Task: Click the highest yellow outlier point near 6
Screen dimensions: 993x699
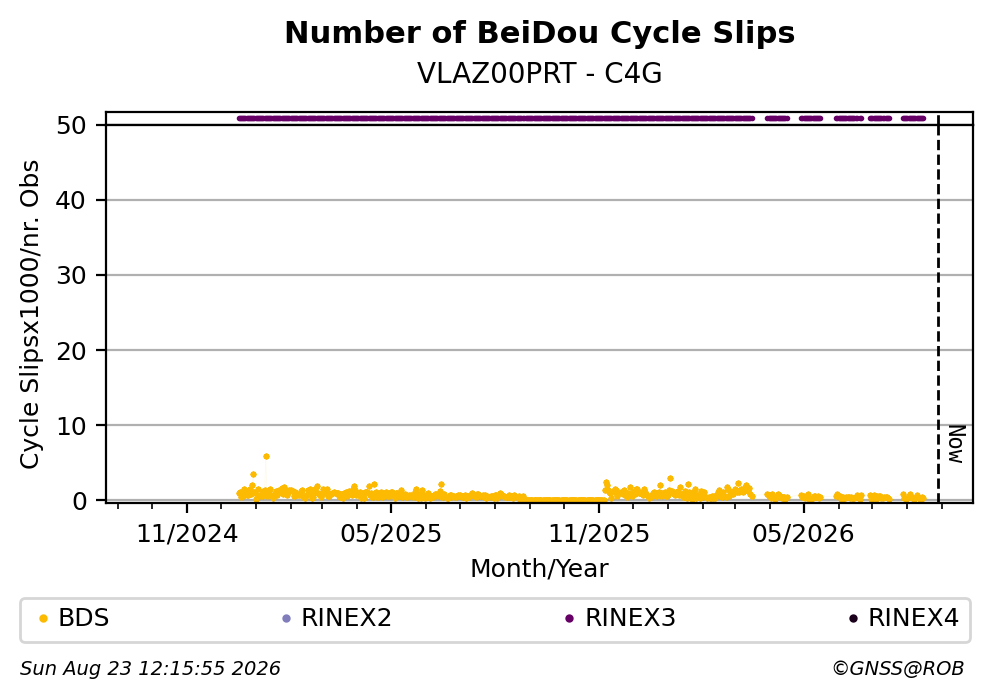Action: (266, 457)
